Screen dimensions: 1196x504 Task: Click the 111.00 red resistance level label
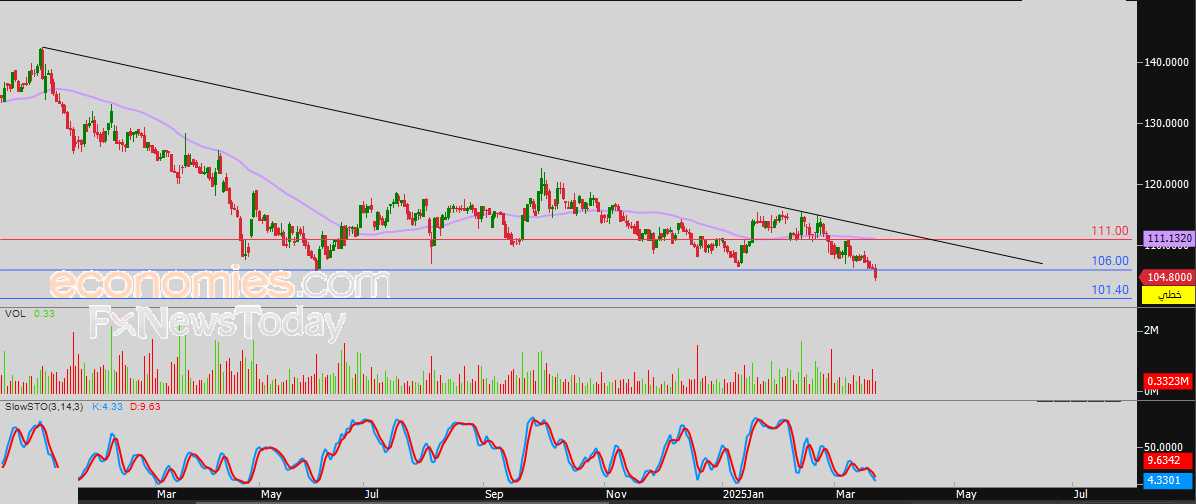point(1110,230)
